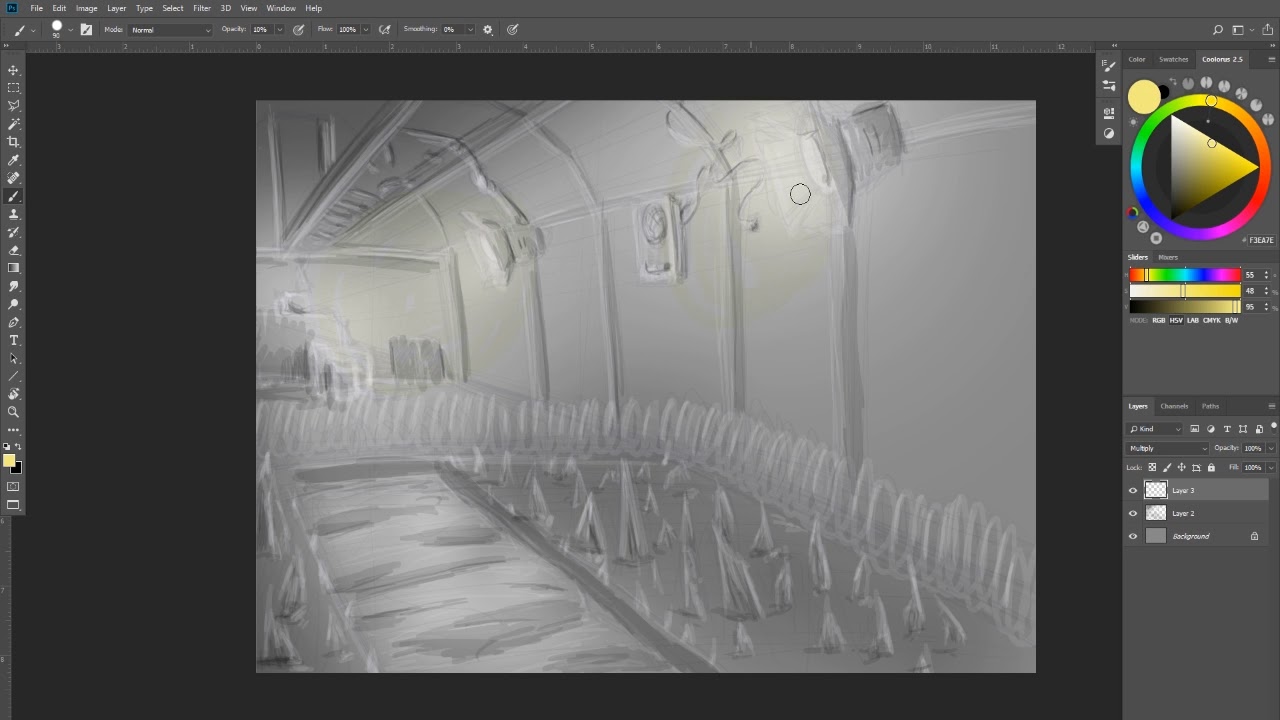Select the Smudge tool

tap(13, 286)
